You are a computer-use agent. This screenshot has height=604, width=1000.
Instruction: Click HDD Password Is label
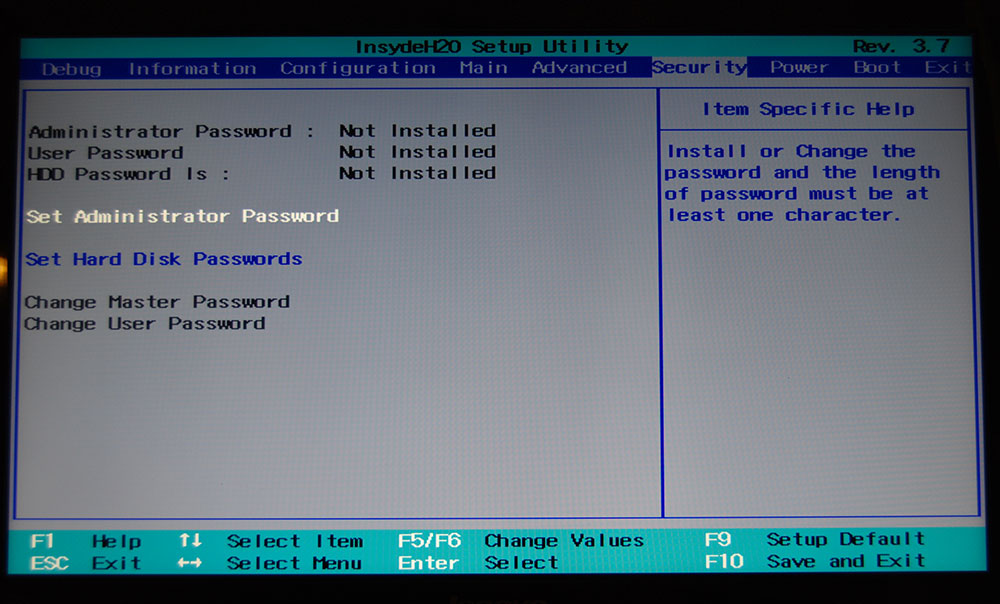tap(128, 173)
